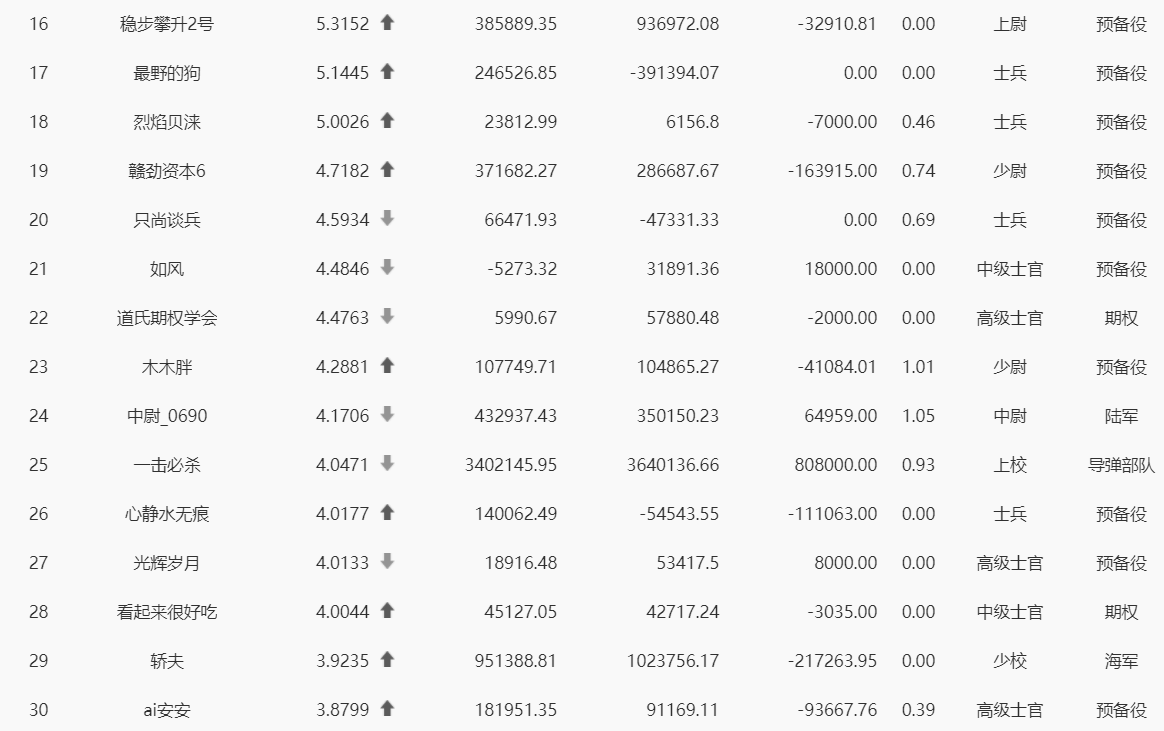Click the down arrow next to 4.4846
Viewport: 1164px width, 731px height.
387,267
